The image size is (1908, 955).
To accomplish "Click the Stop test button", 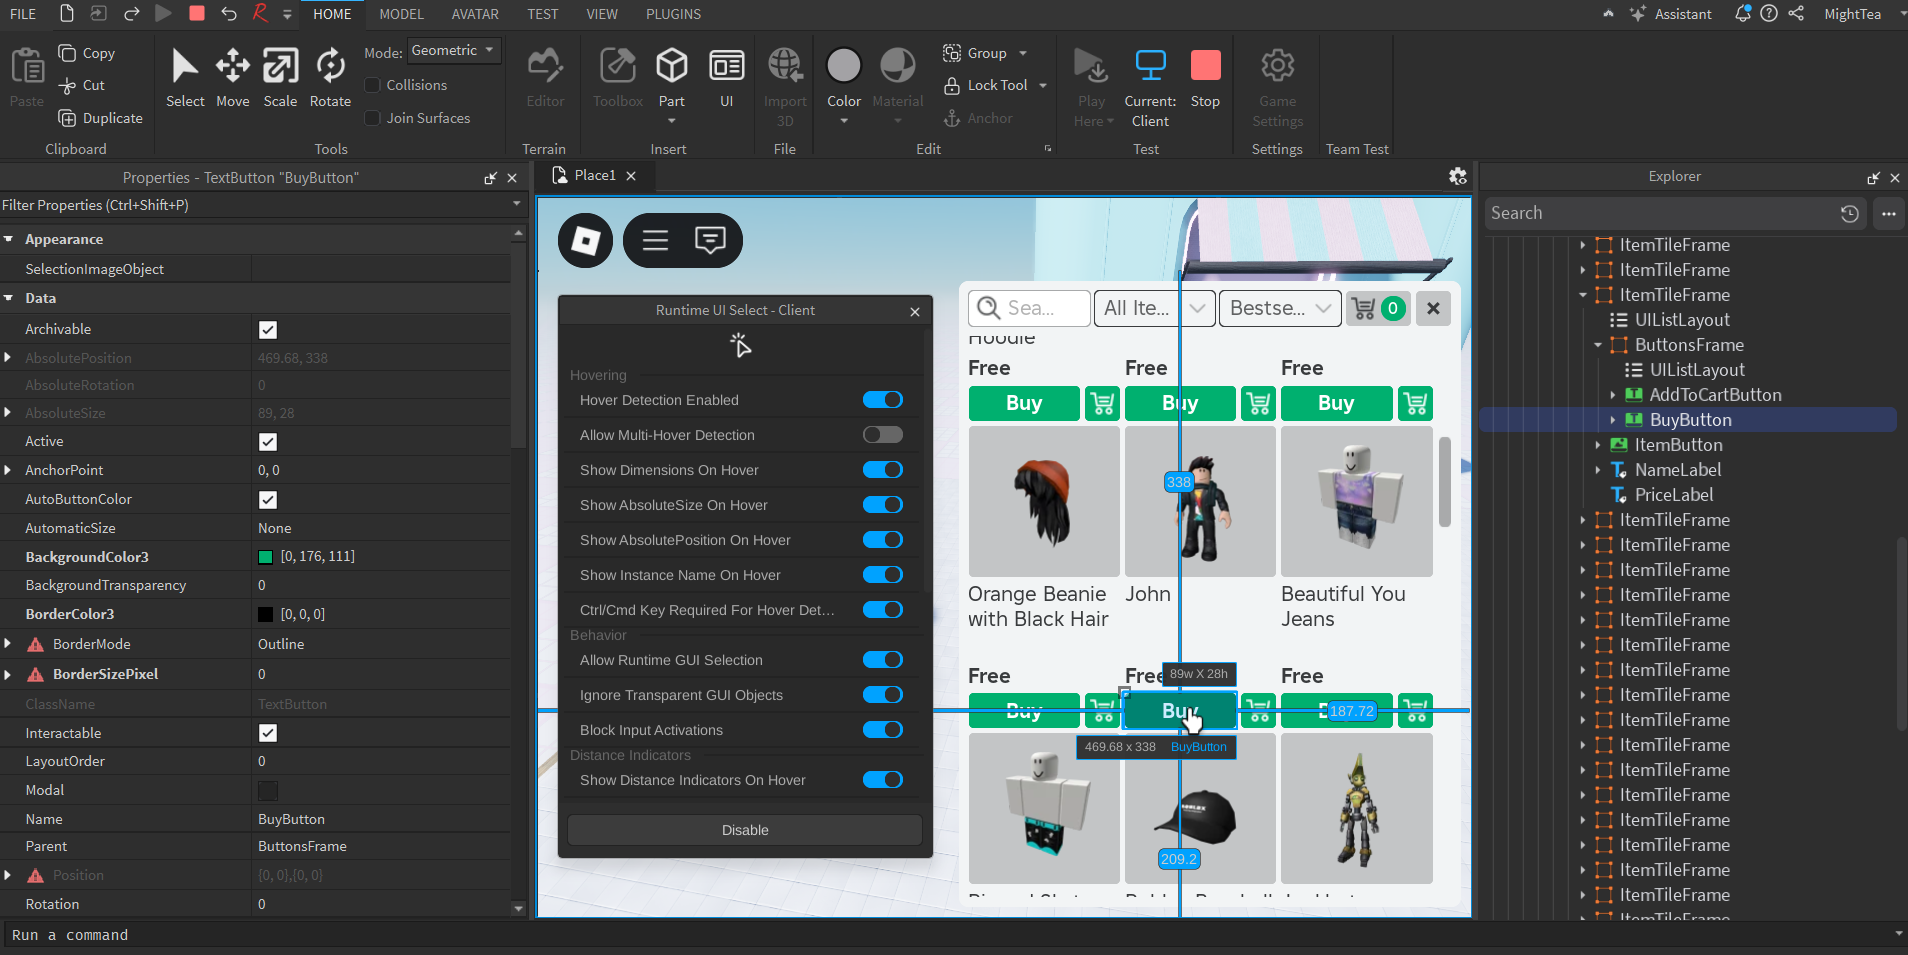I will 1205,77.
